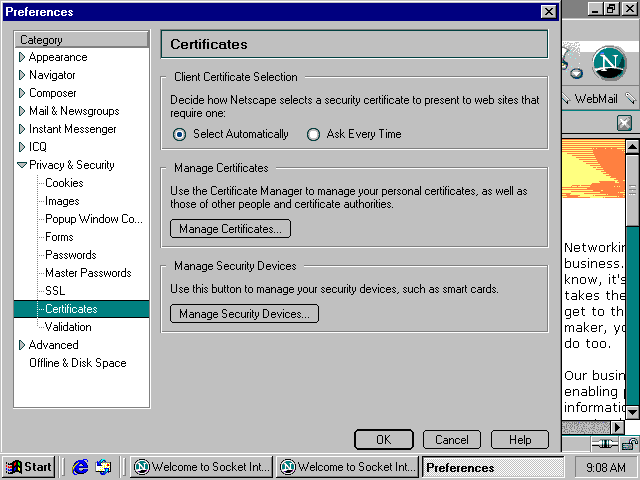Select the 'Select Automatically' radio button

(x=179, y=134)
